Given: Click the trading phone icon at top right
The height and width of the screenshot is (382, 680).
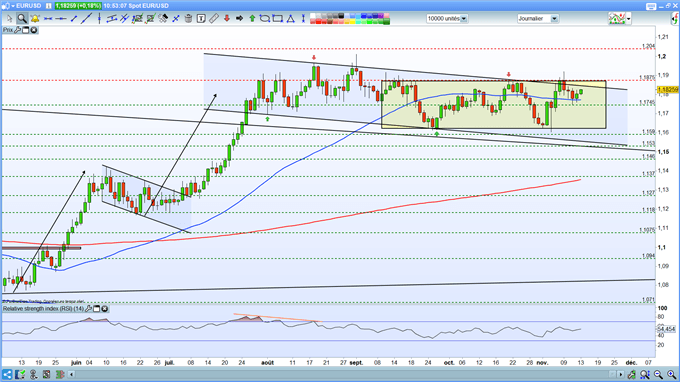Looking at the screenshot, I should click(675, 19).
